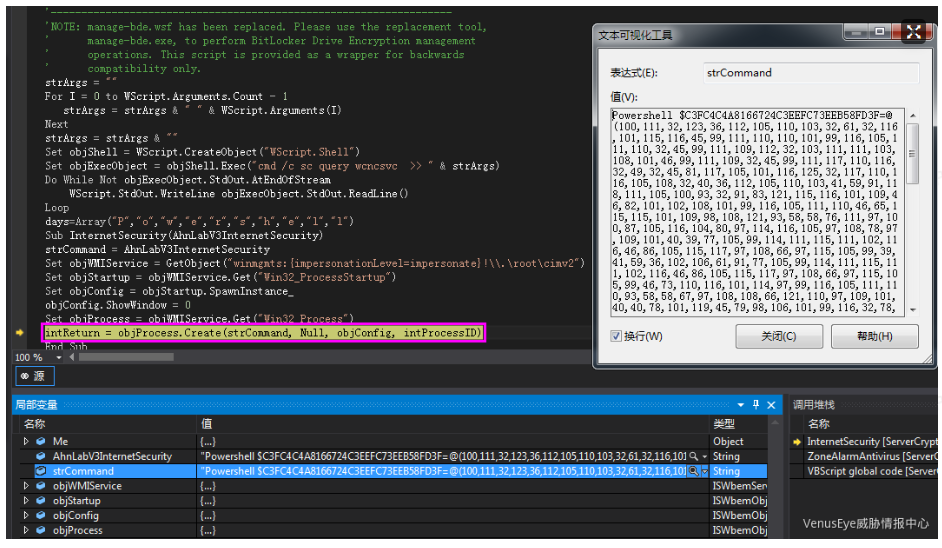Open visualizer dropdown arrow in AhnLabV3InternetSecurity row
Image resolution: width=942 pixels, height=548 pixels.
pos(704,457)
